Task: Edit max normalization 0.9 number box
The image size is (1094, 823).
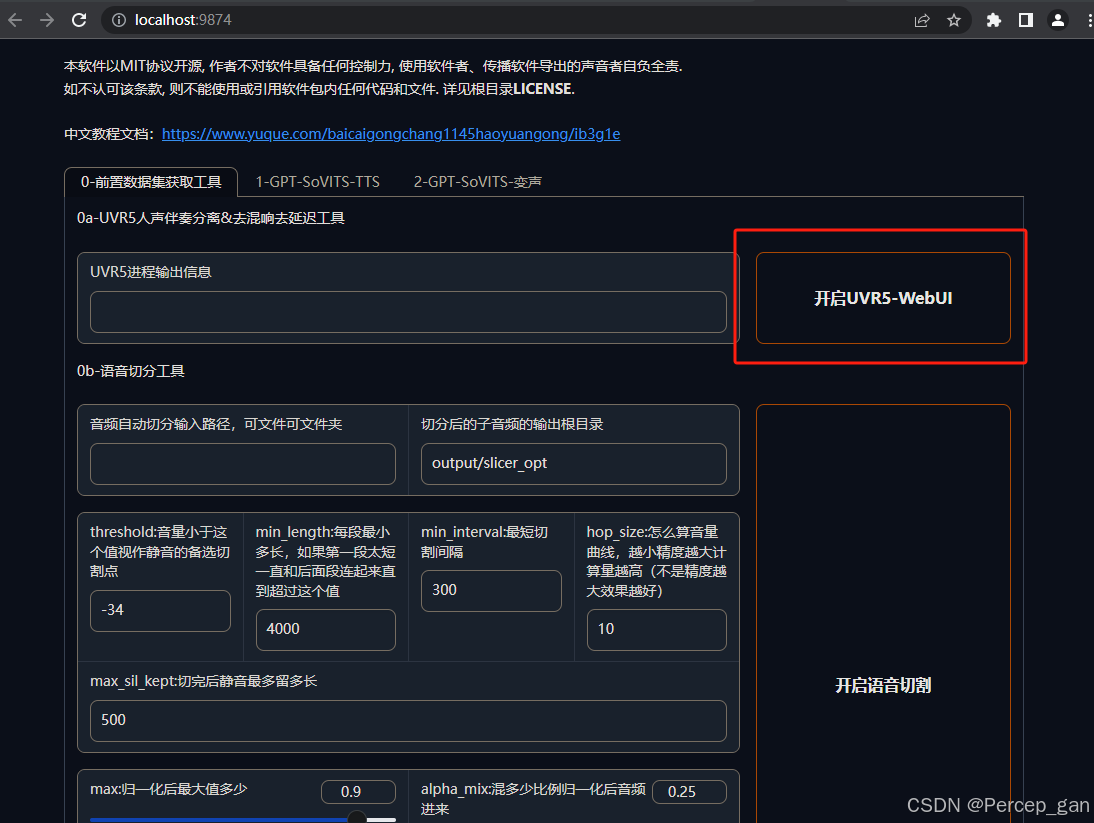Action: point(359,792)
